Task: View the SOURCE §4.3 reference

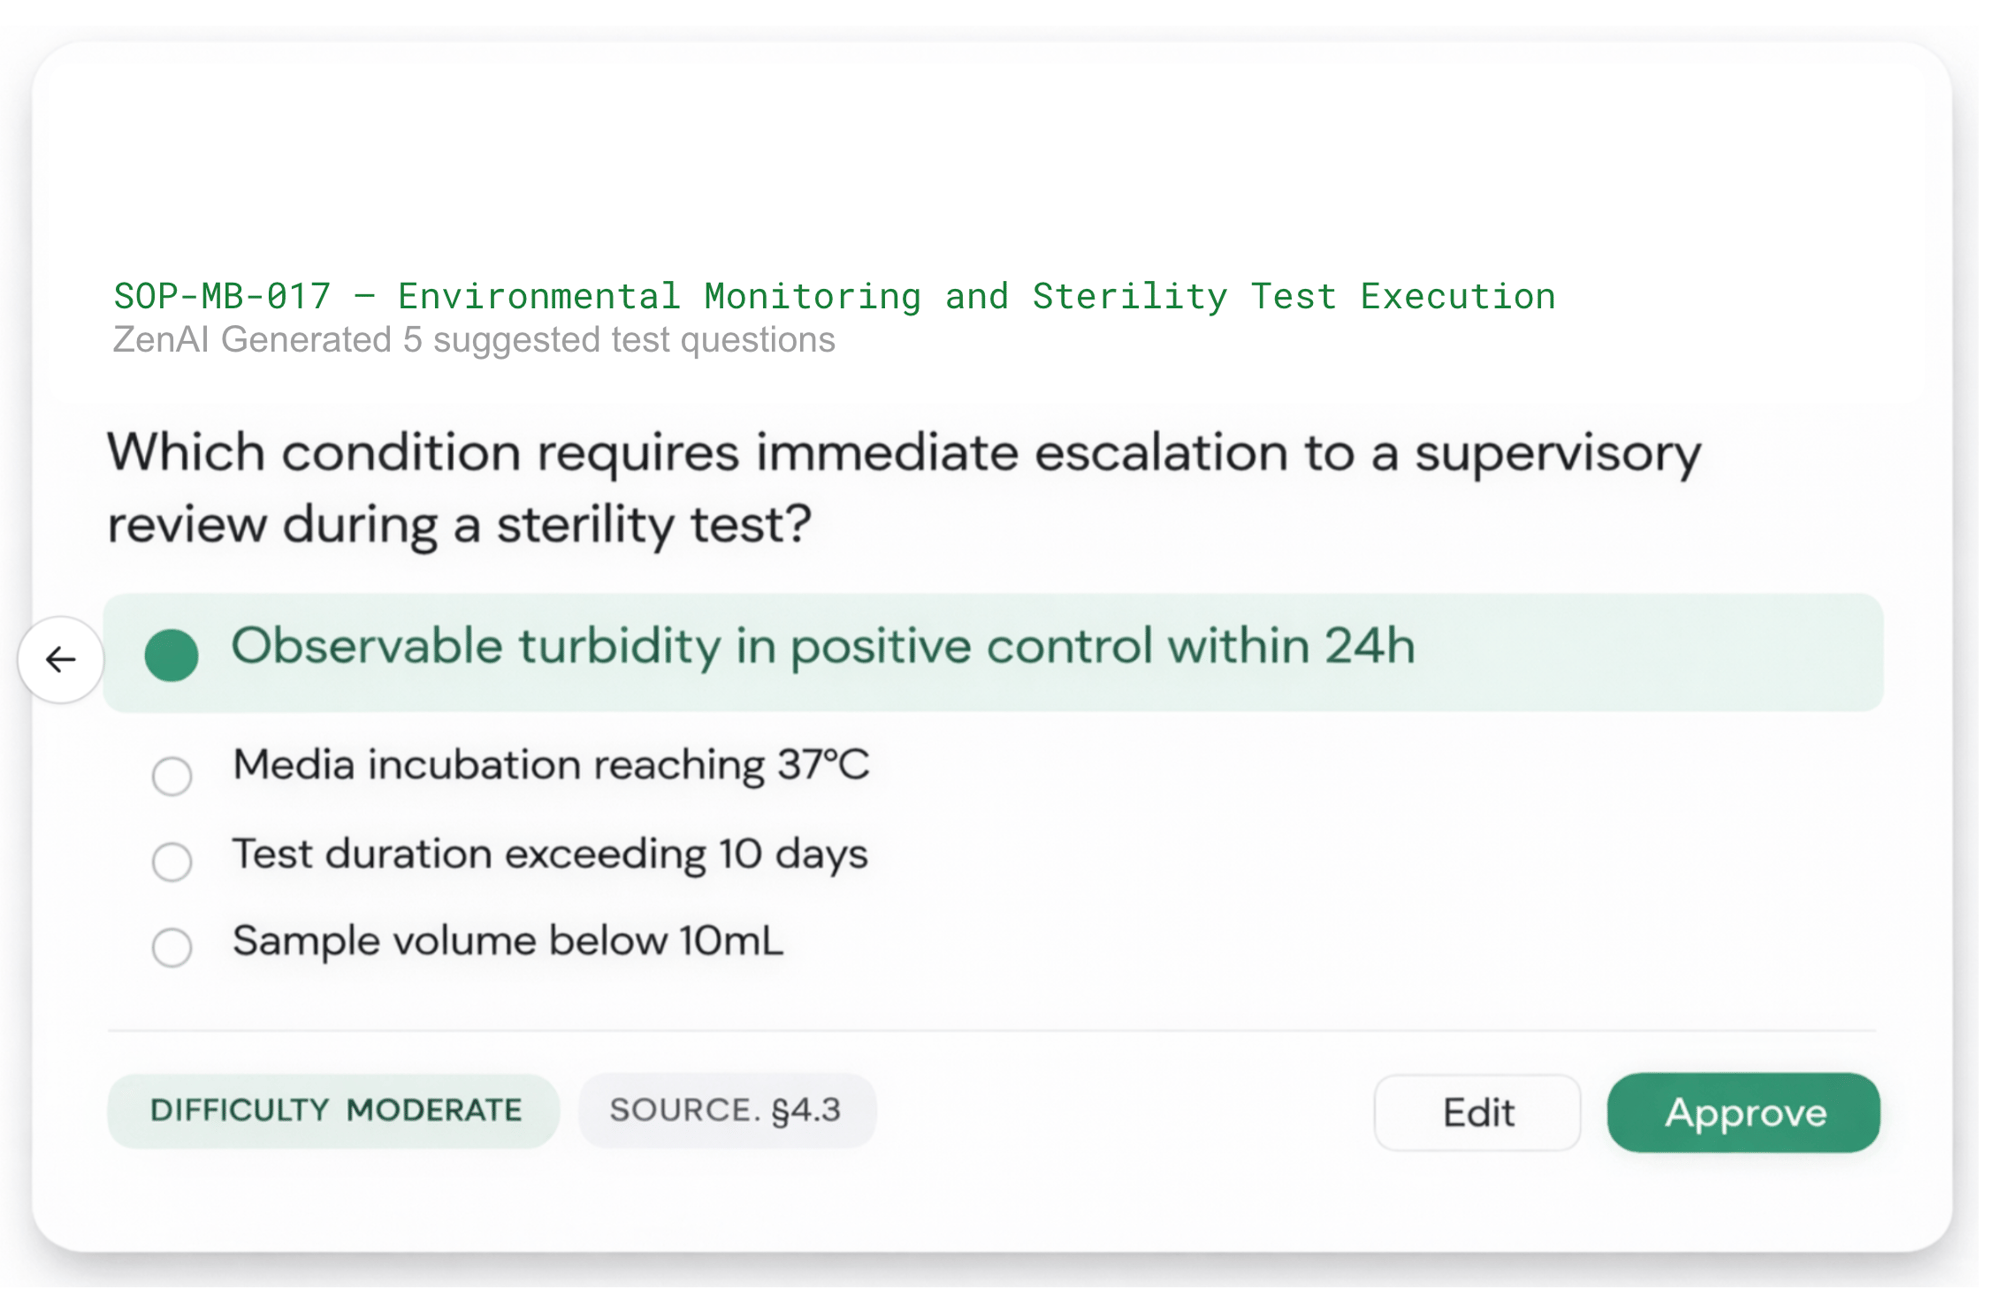Action: [727, 1109]
